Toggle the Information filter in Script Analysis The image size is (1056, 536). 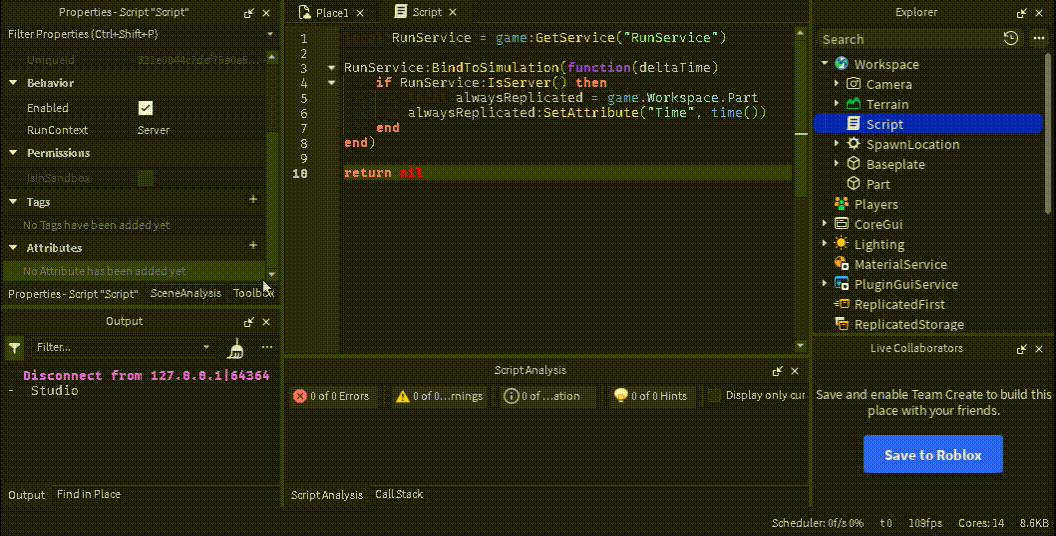(548, 396)
